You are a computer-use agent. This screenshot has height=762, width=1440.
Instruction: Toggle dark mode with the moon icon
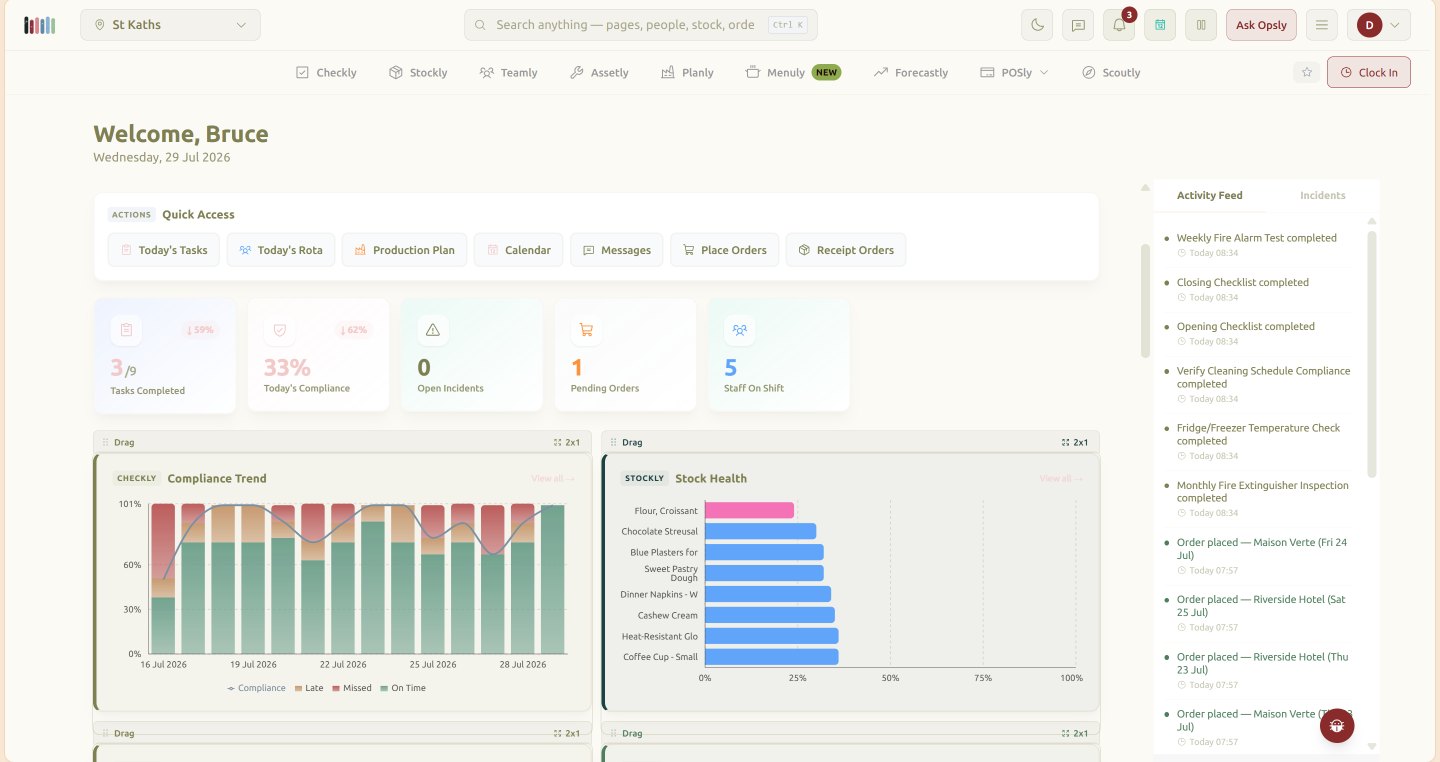[x=1037, y=25]
